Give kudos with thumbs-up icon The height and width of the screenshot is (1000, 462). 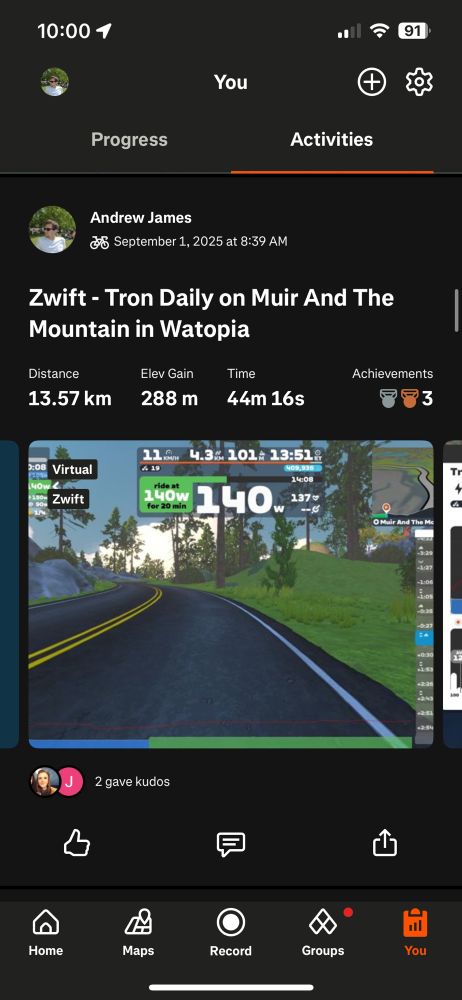coord(77,844)
